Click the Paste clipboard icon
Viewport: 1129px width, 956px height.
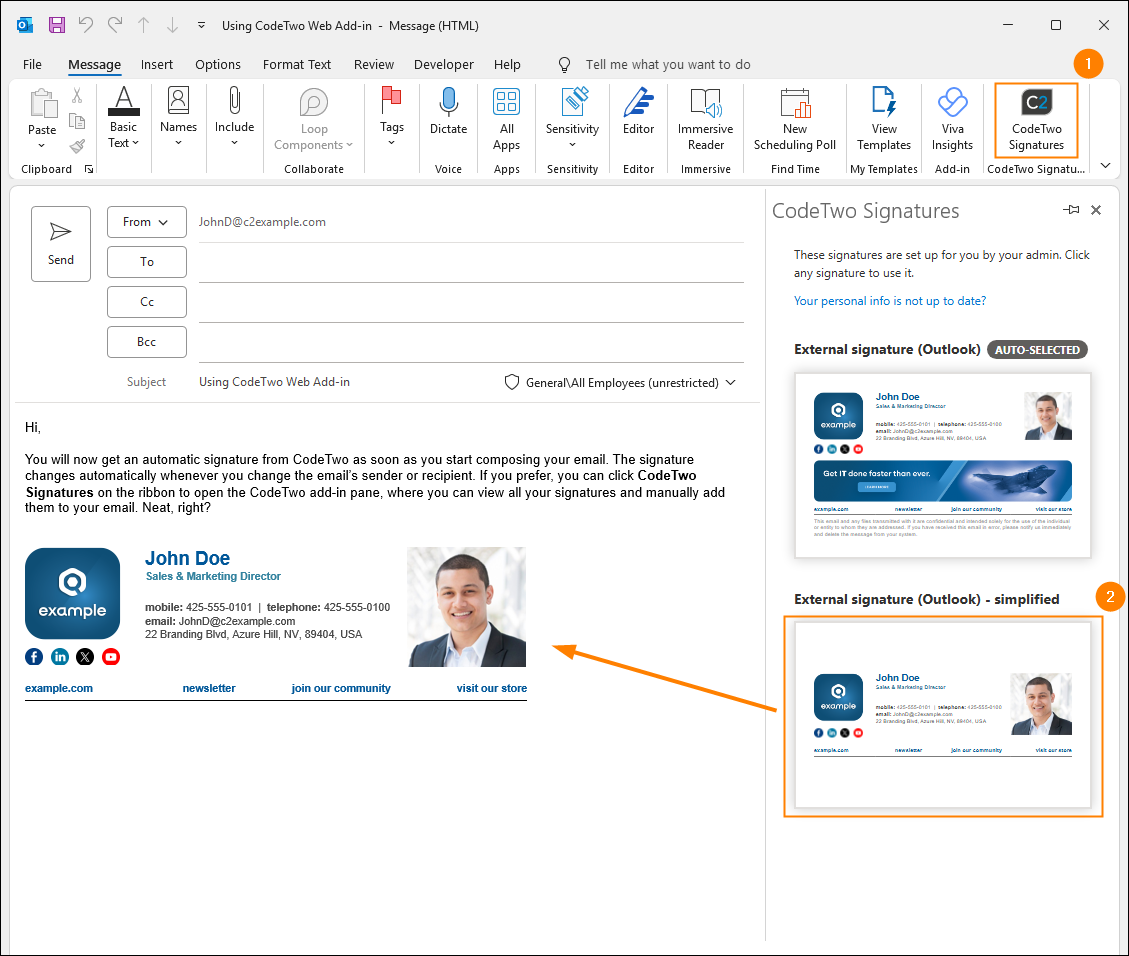(x=42, y=104)
